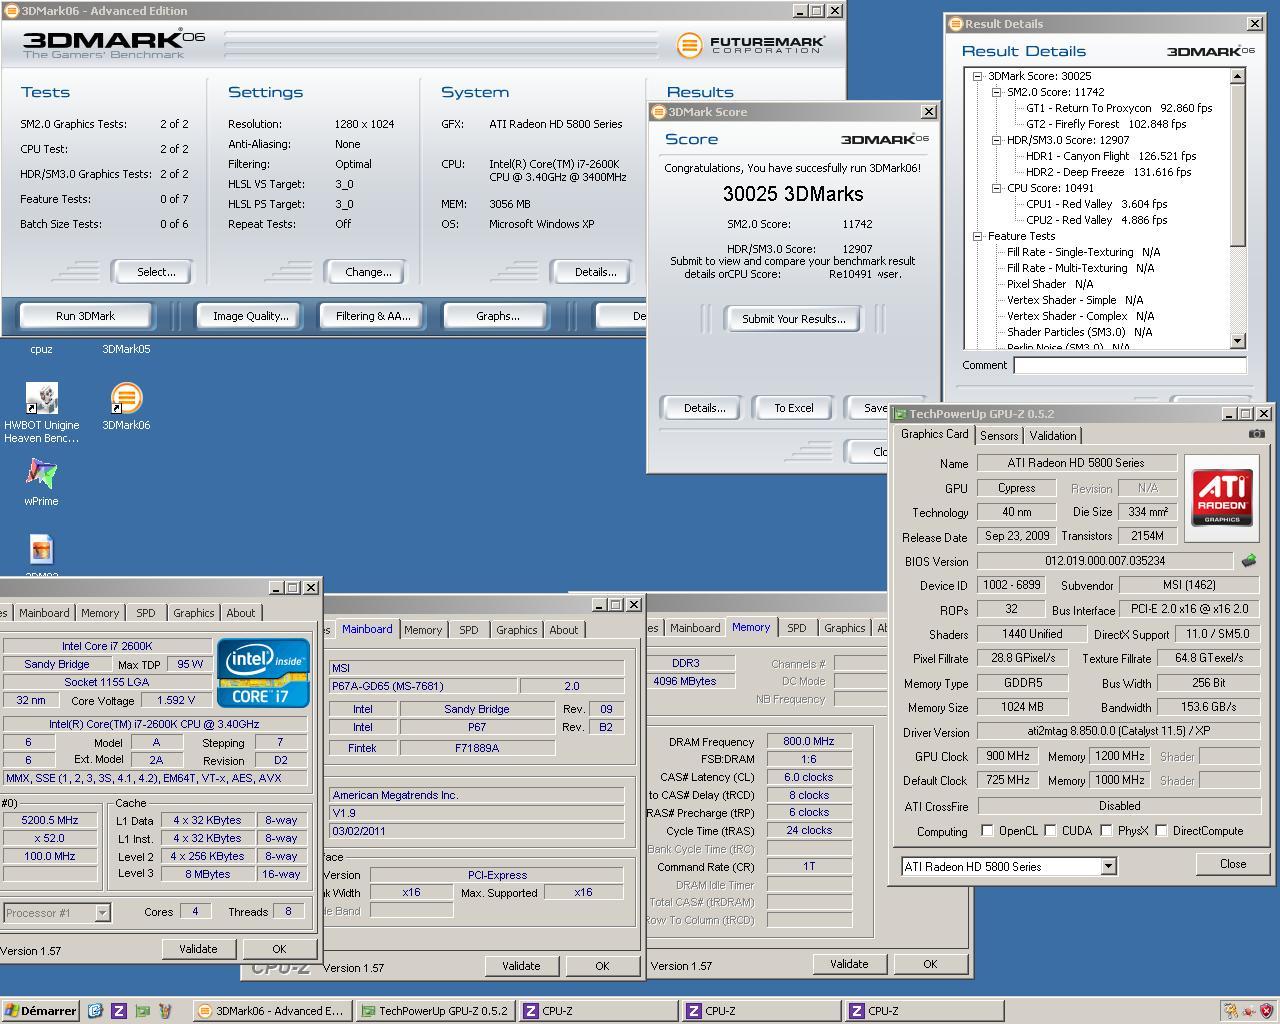Open Memory tab in CPU-Z processor window

point(100,613)
